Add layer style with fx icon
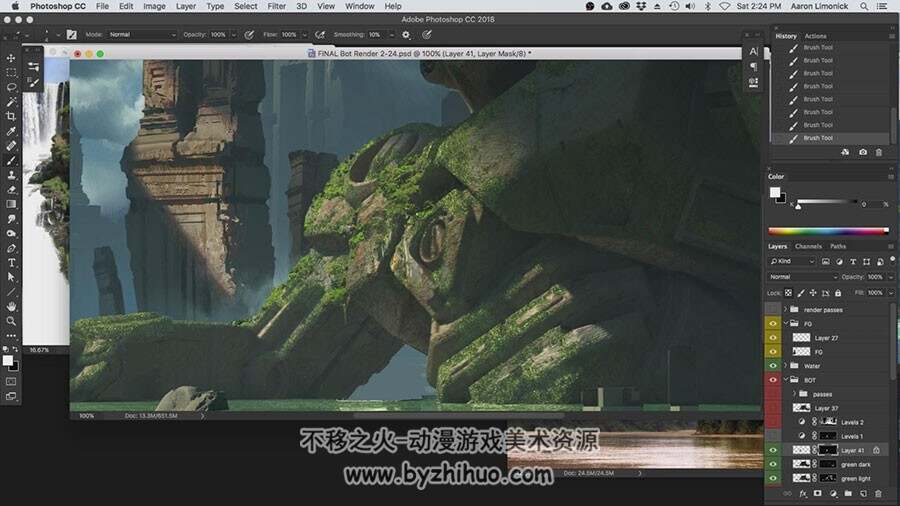This screenshot has height=506, width=900. (x=803, y=493)
